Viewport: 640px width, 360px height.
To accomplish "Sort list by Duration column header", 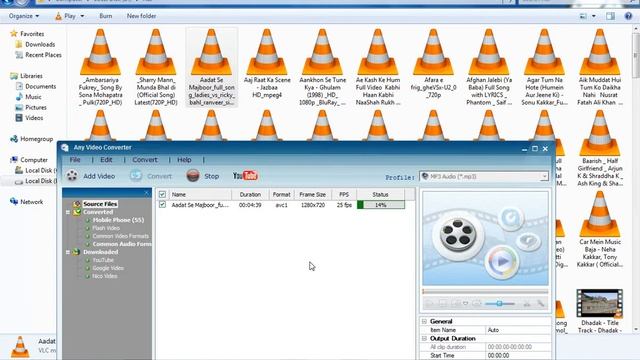I will (x=250, y=195).
